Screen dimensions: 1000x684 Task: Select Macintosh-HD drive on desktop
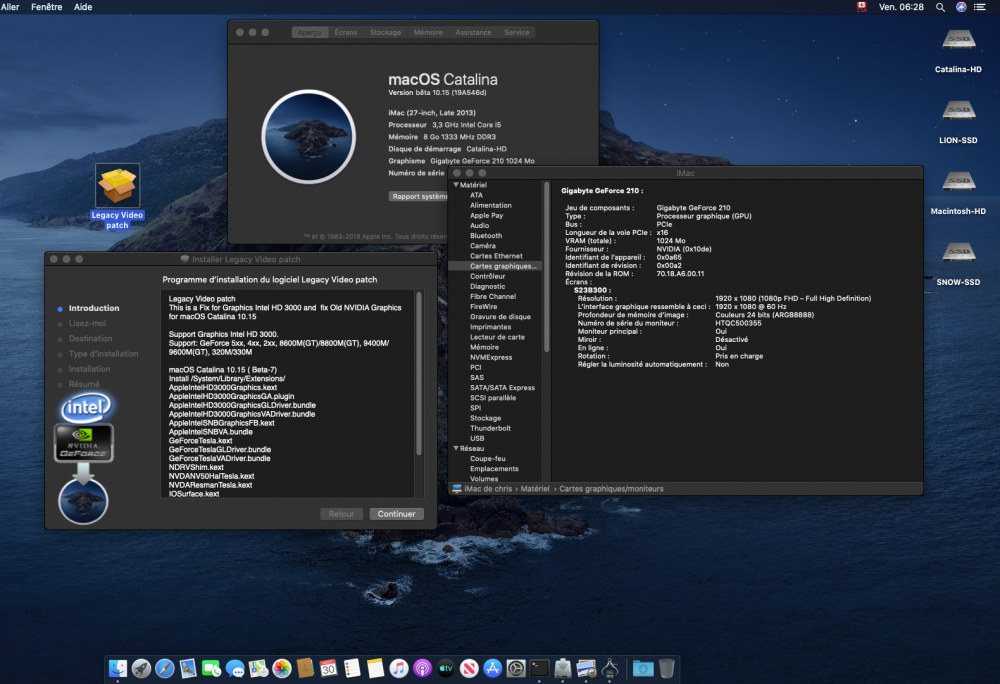click(958, 193)
